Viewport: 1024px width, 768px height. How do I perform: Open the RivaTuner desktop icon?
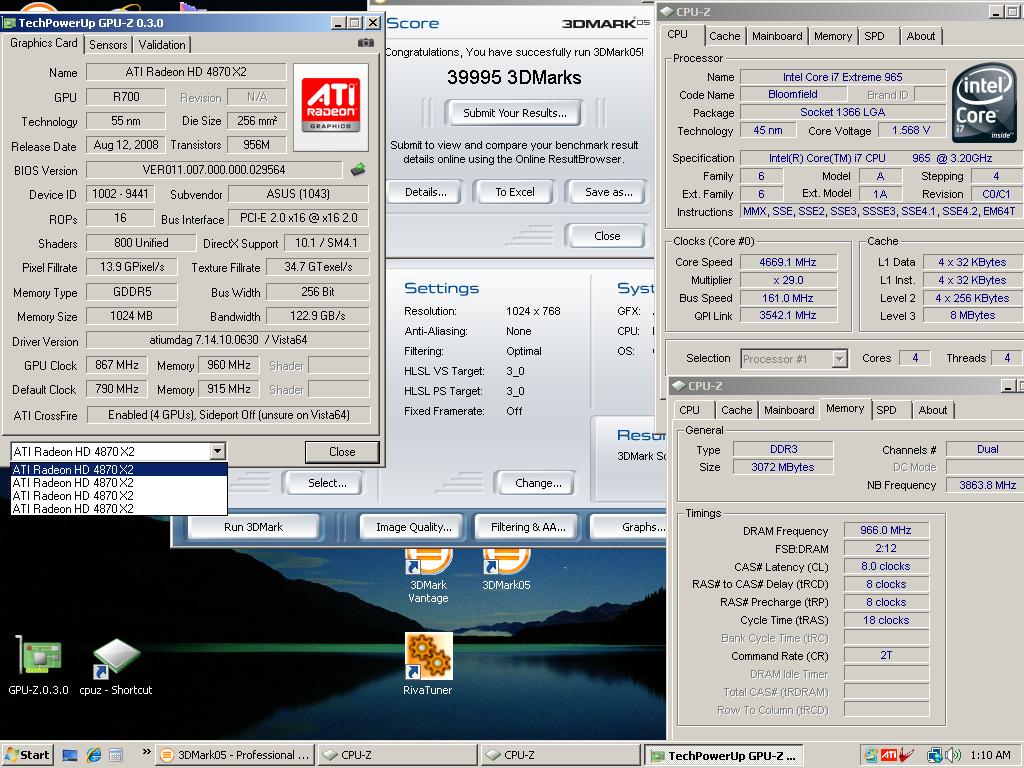coord(428,664)
